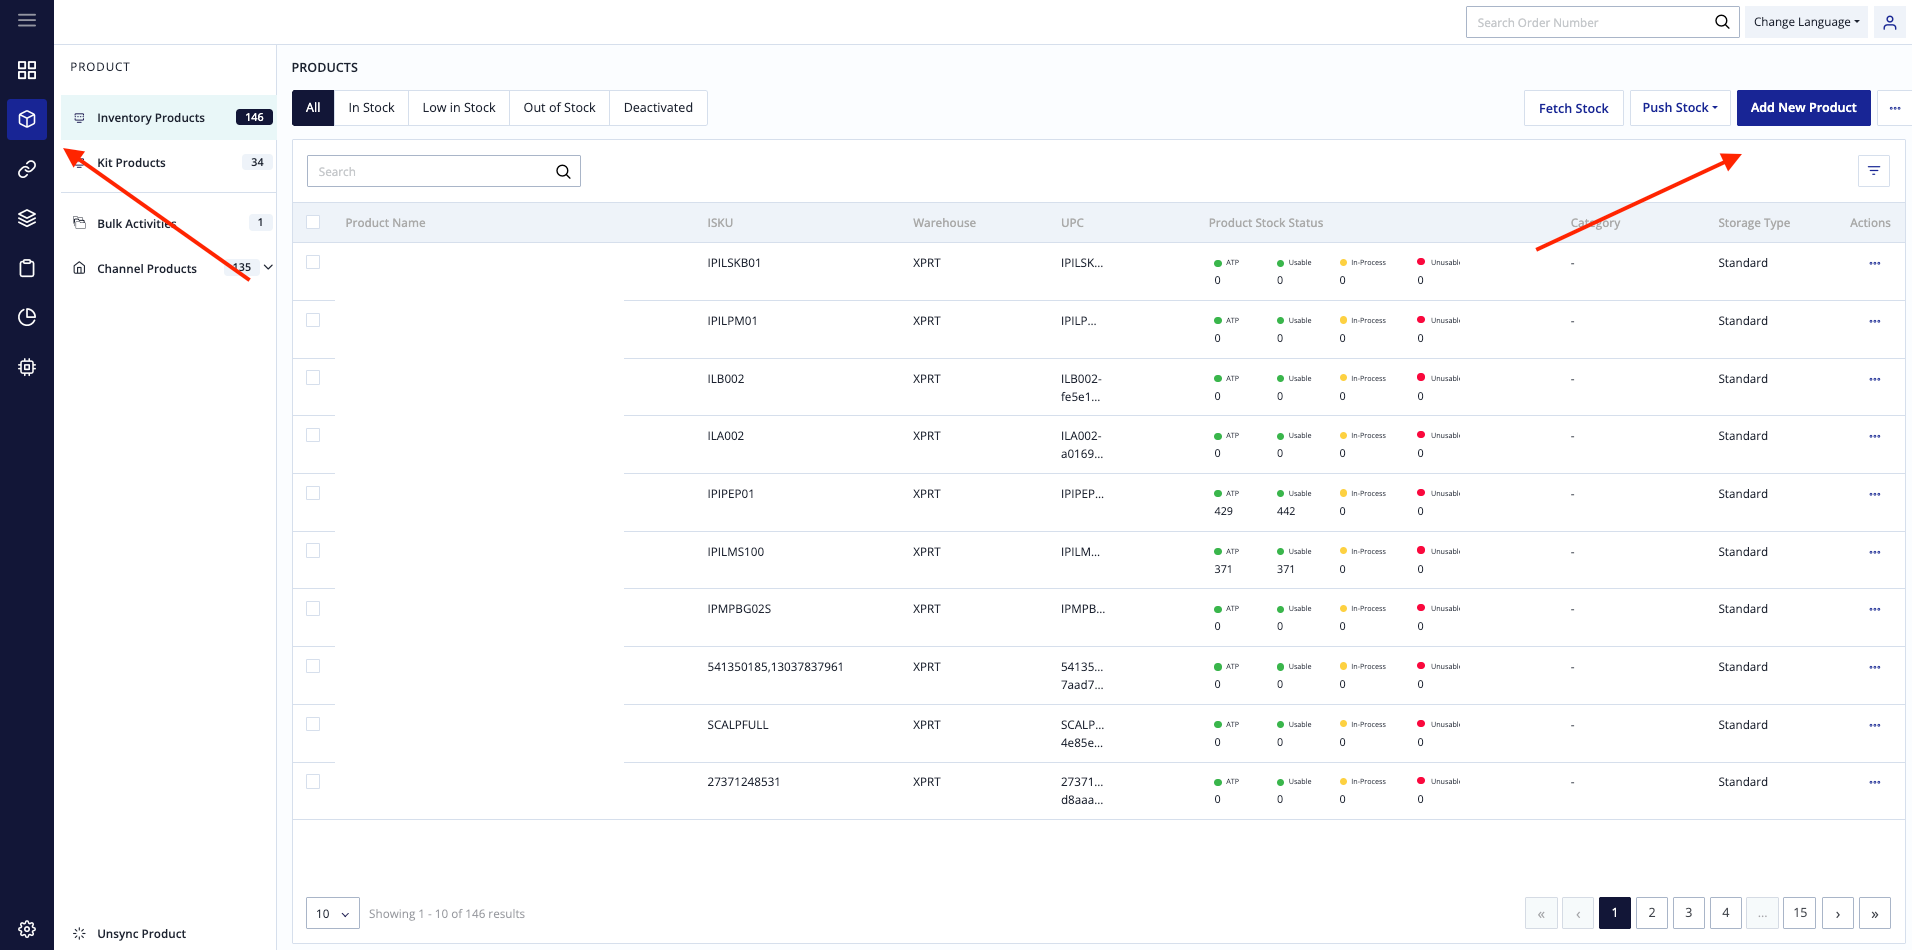Click the product search magnifier icon
Screen dimensions: 1912x950
pos(563,172)
